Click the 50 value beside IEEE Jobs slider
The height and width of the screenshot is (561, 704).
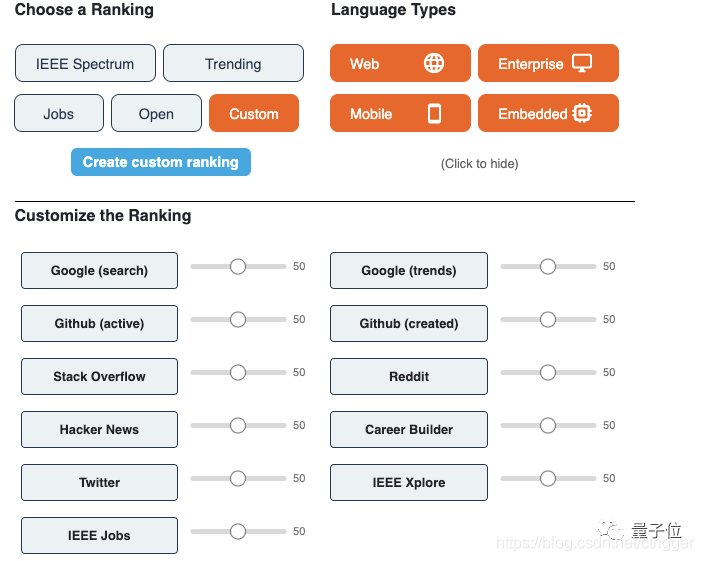299,531
